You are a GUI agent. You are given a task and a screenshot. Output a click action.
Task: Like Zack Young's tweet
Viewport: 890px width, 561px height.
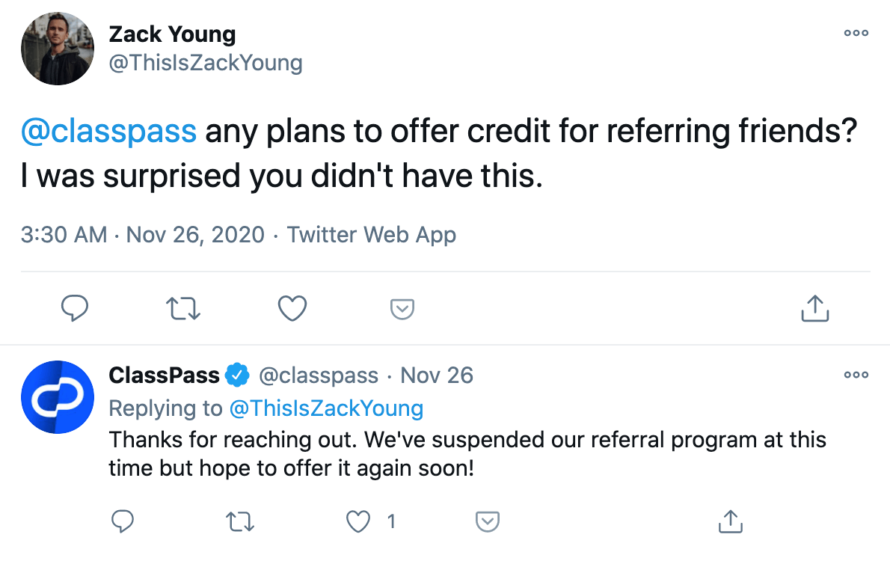(292, 309)
